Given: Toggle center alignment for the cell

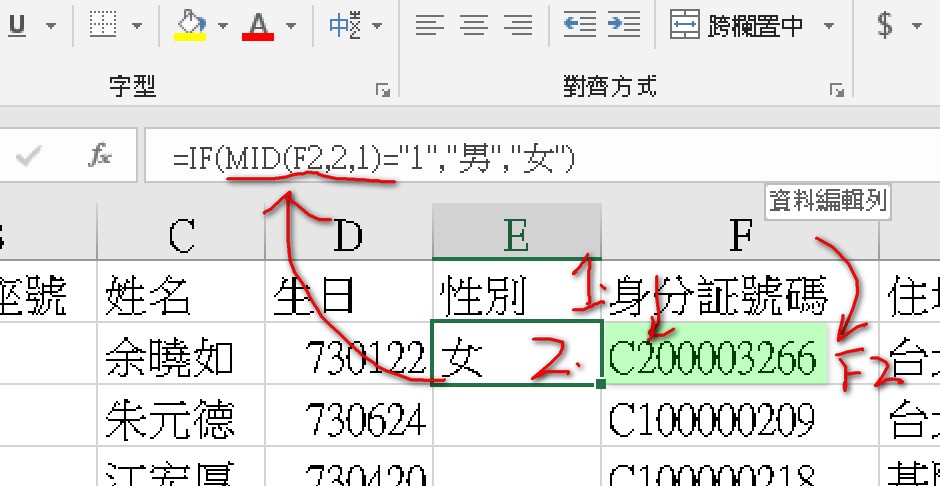Looking at the screenshot, I should (473, 25).
